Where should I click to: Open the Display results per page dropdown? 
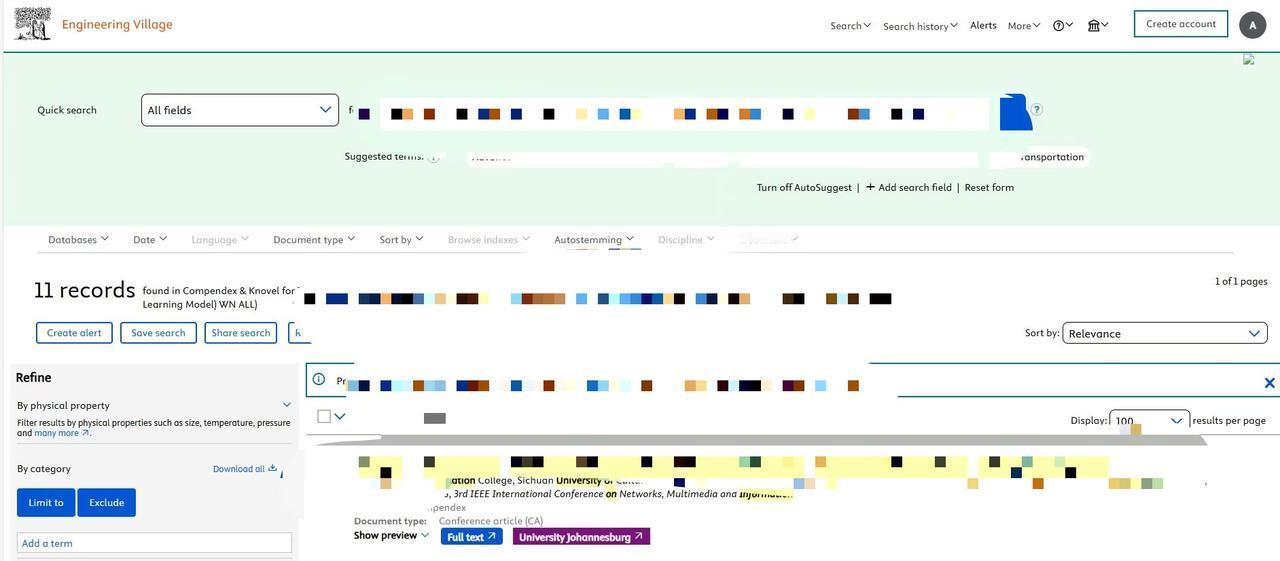pyautogui.click(x=1150, y=420)
